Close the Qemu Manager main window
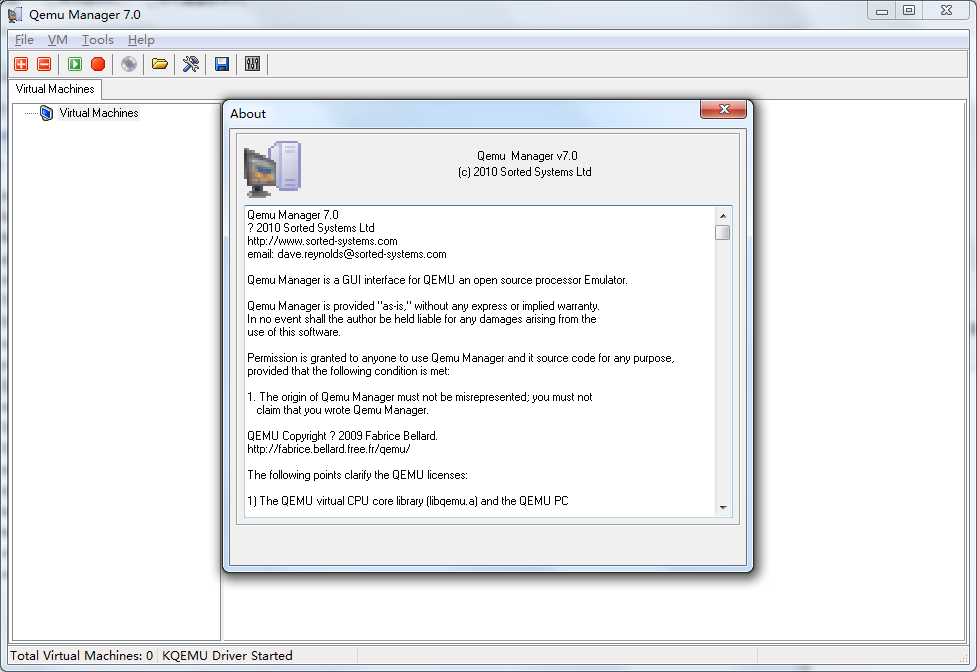Viewport: 977px width, 672px height. pyautogui.click(x=946, y=11)
